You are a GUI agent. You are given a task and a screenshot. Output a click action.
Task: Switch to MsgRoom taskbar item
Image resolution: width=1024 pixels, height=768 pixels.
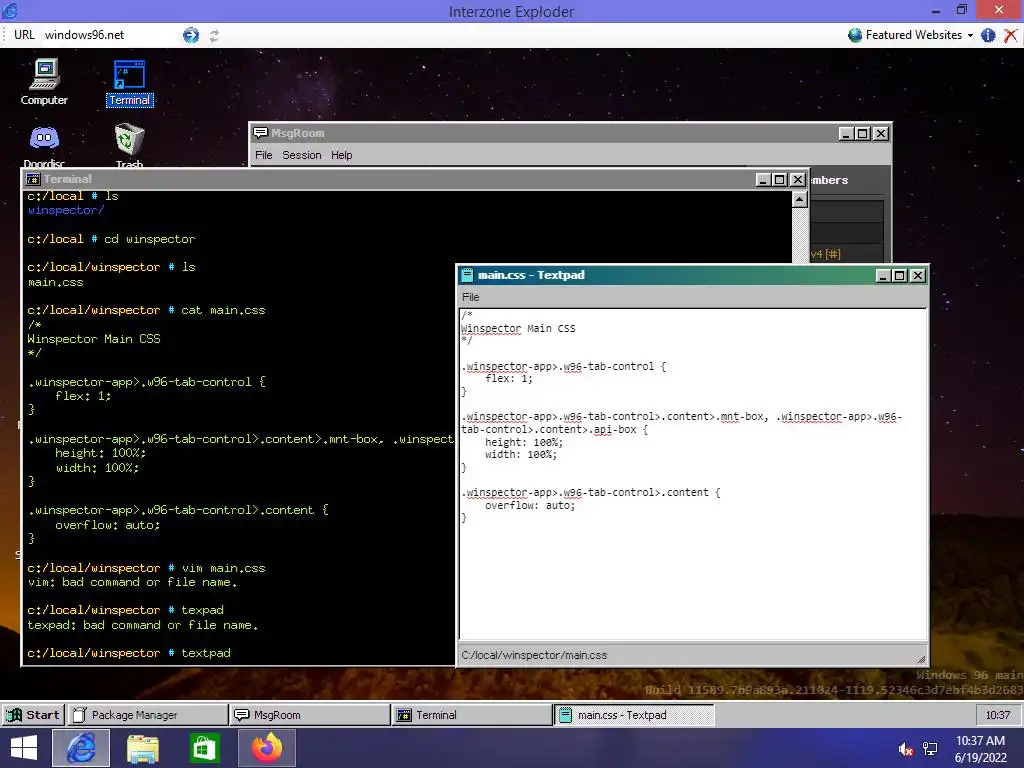(310, 715)
